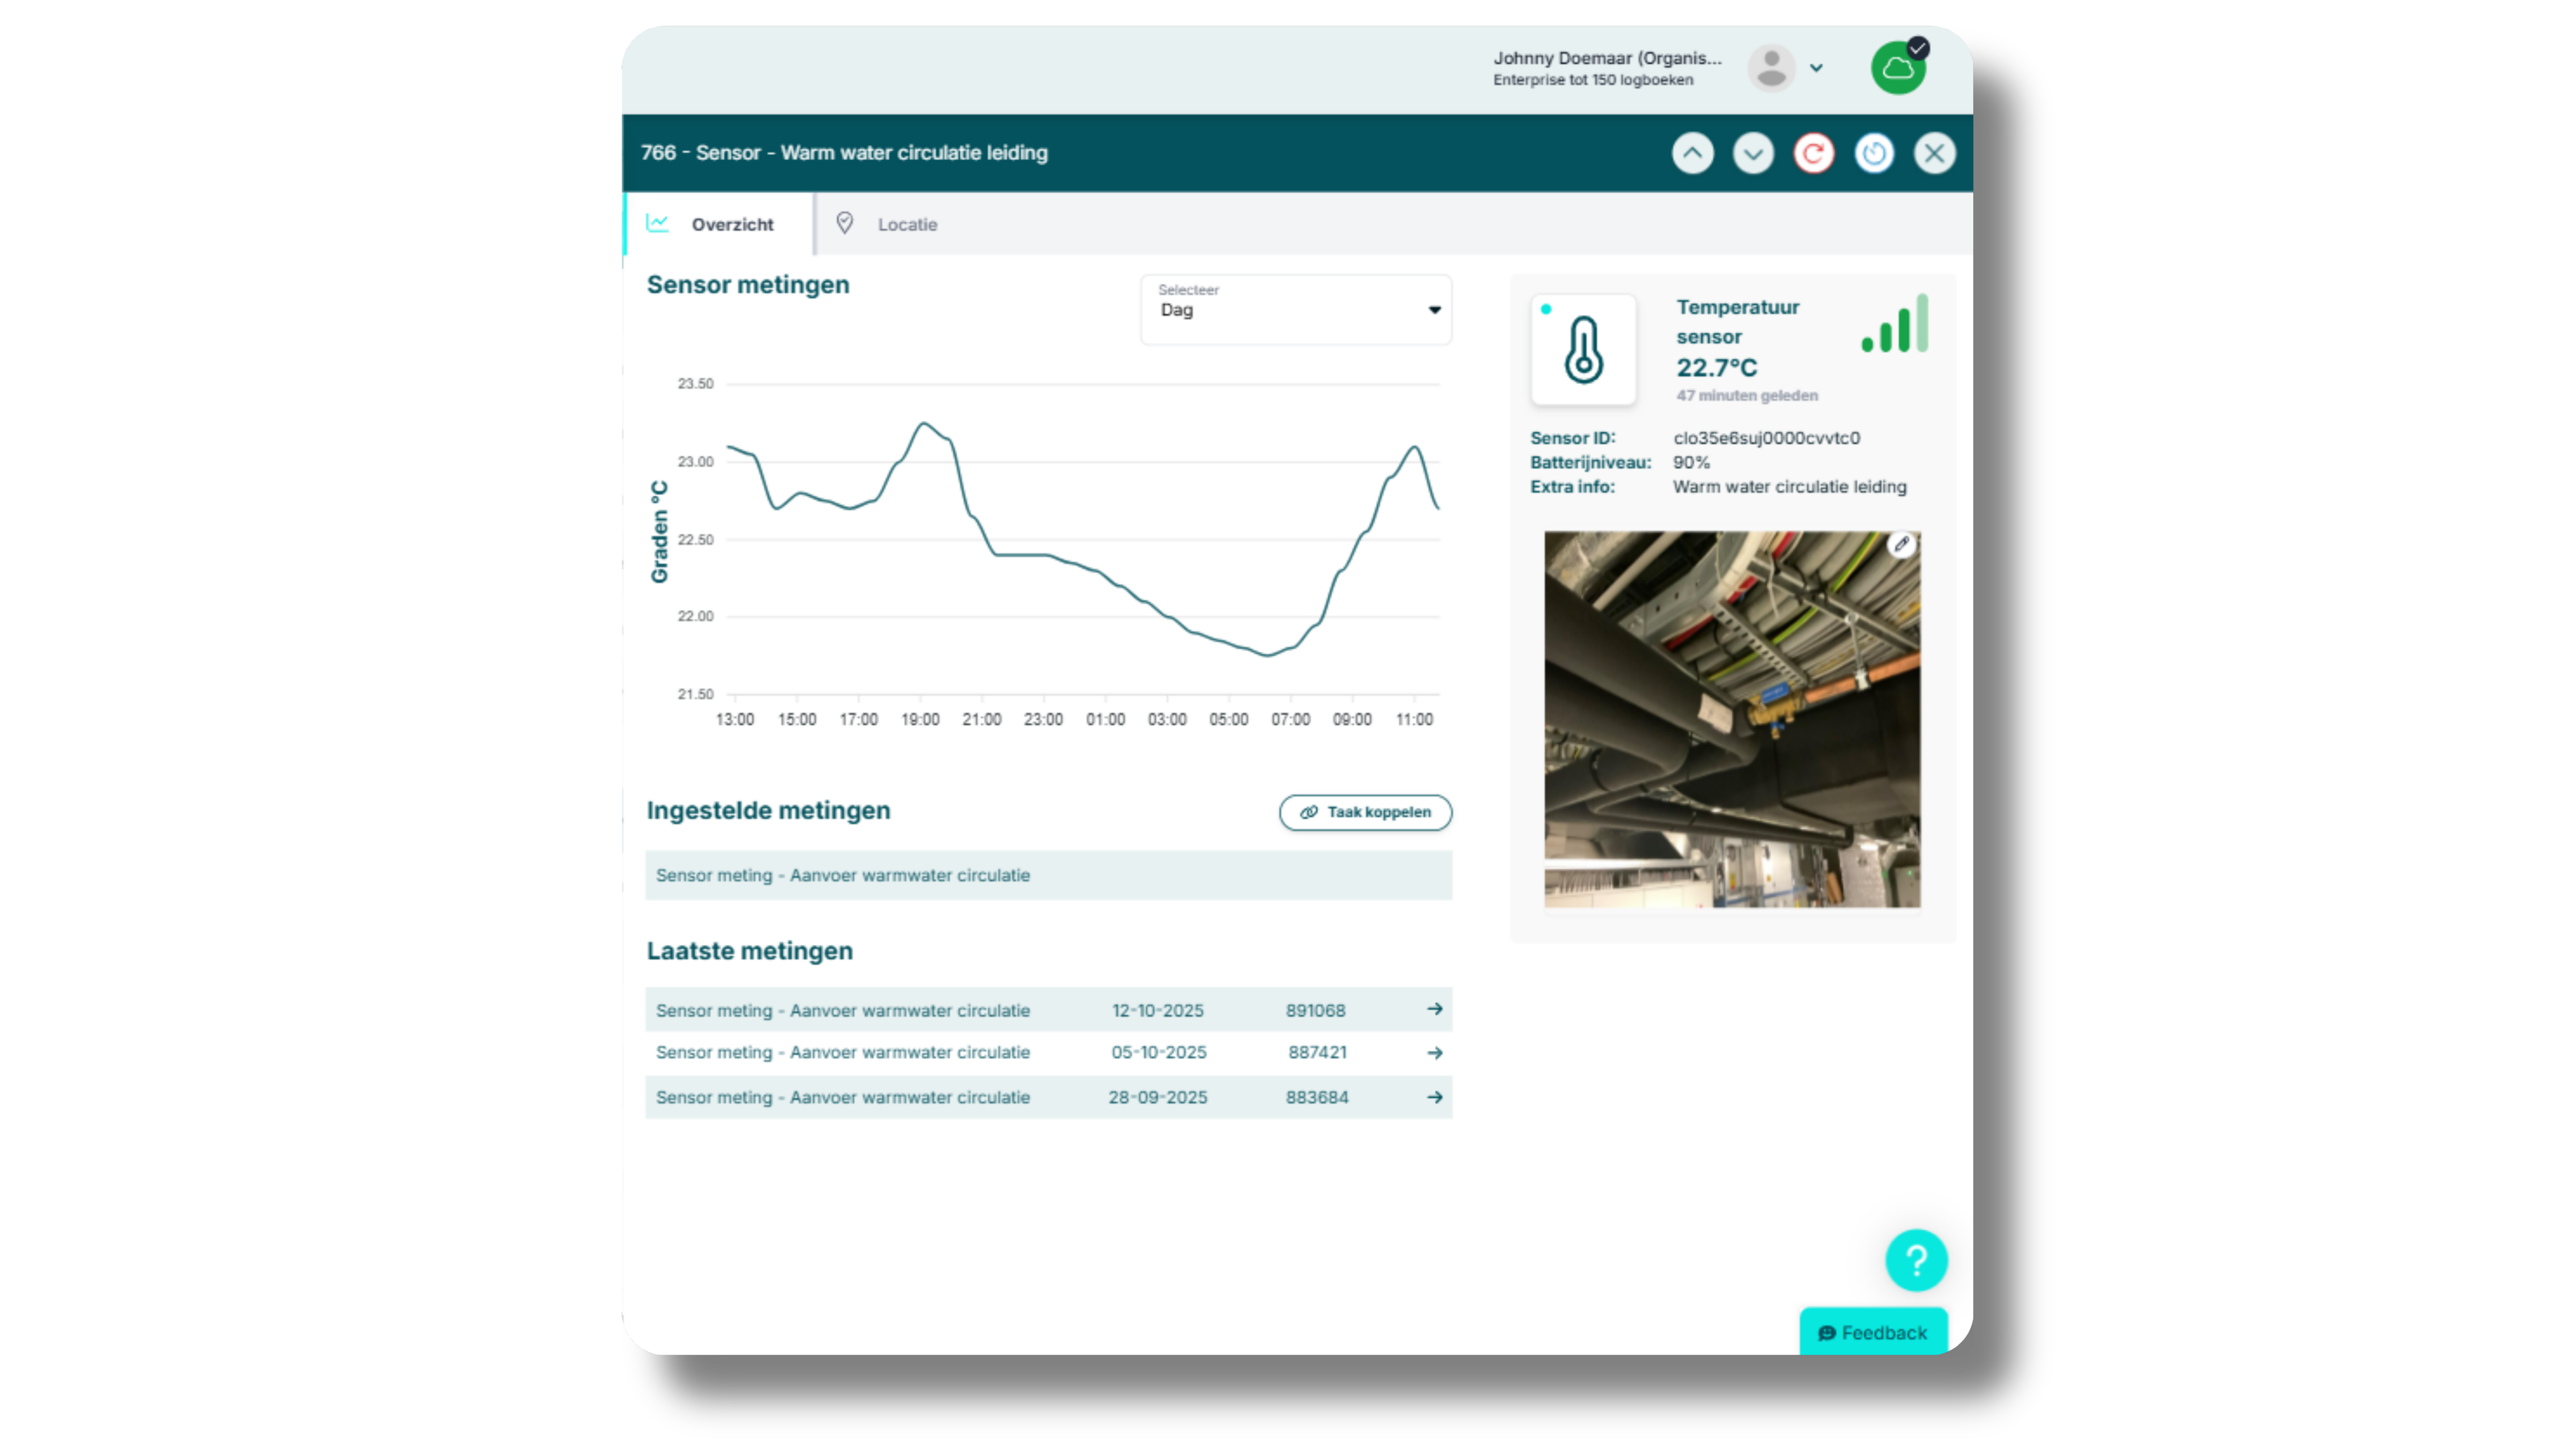Click the green signal strength bars
The height and width of the screenshot is (1449, 2576).
tap(1895, 323)
